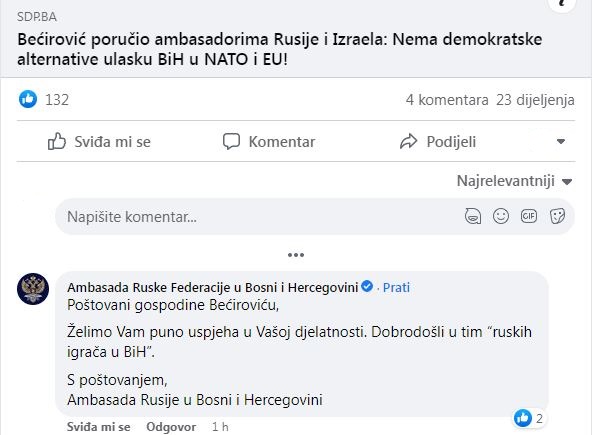592x435 pixels.
Task: View the 23 dijeljenja shares list
Action: (x=535, y=100)
